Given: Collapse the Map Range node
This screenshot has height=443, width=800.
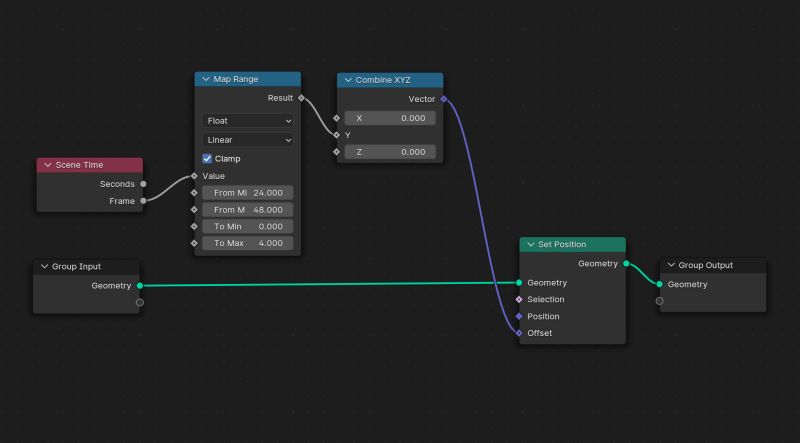Looking at the screenshot, I should pyautogui.click(x=206, y=79).
